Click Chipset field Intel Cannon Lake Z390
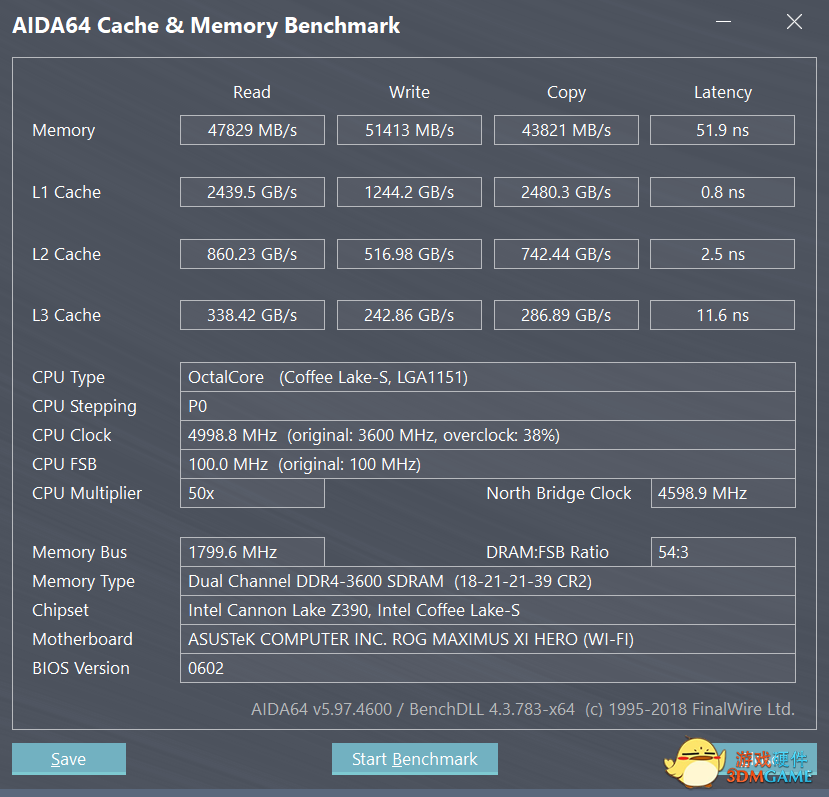This screenshot has height=797, width=829. [487, 610]
